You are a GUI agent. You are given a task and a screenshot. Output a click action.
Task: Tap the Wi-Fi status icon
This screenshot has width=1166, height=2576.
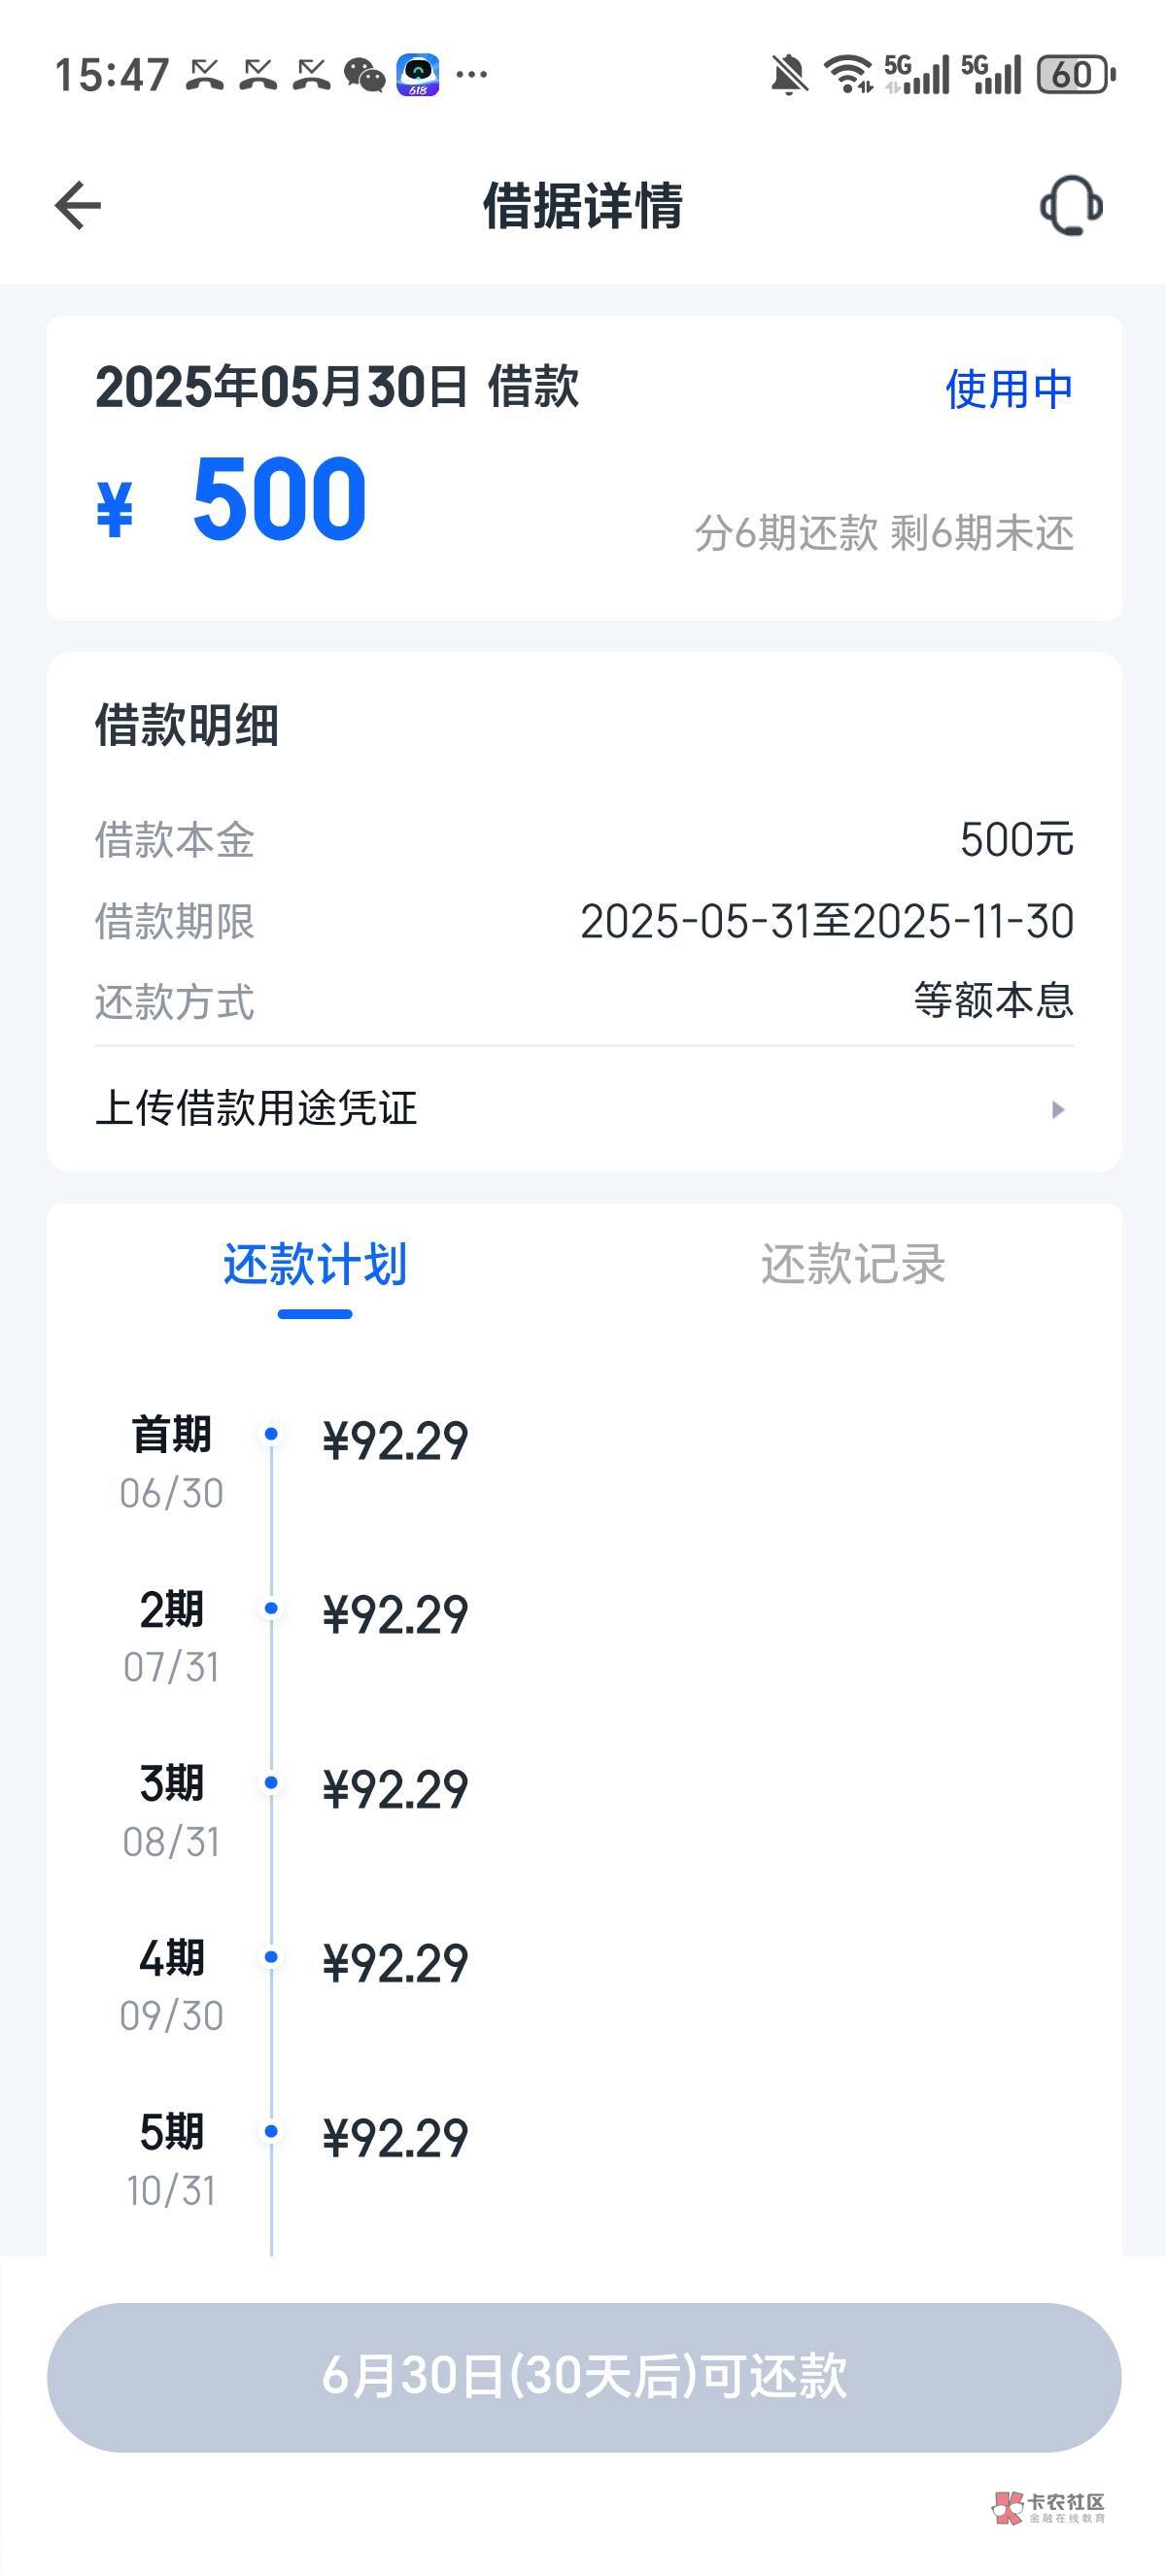(848, 75)
